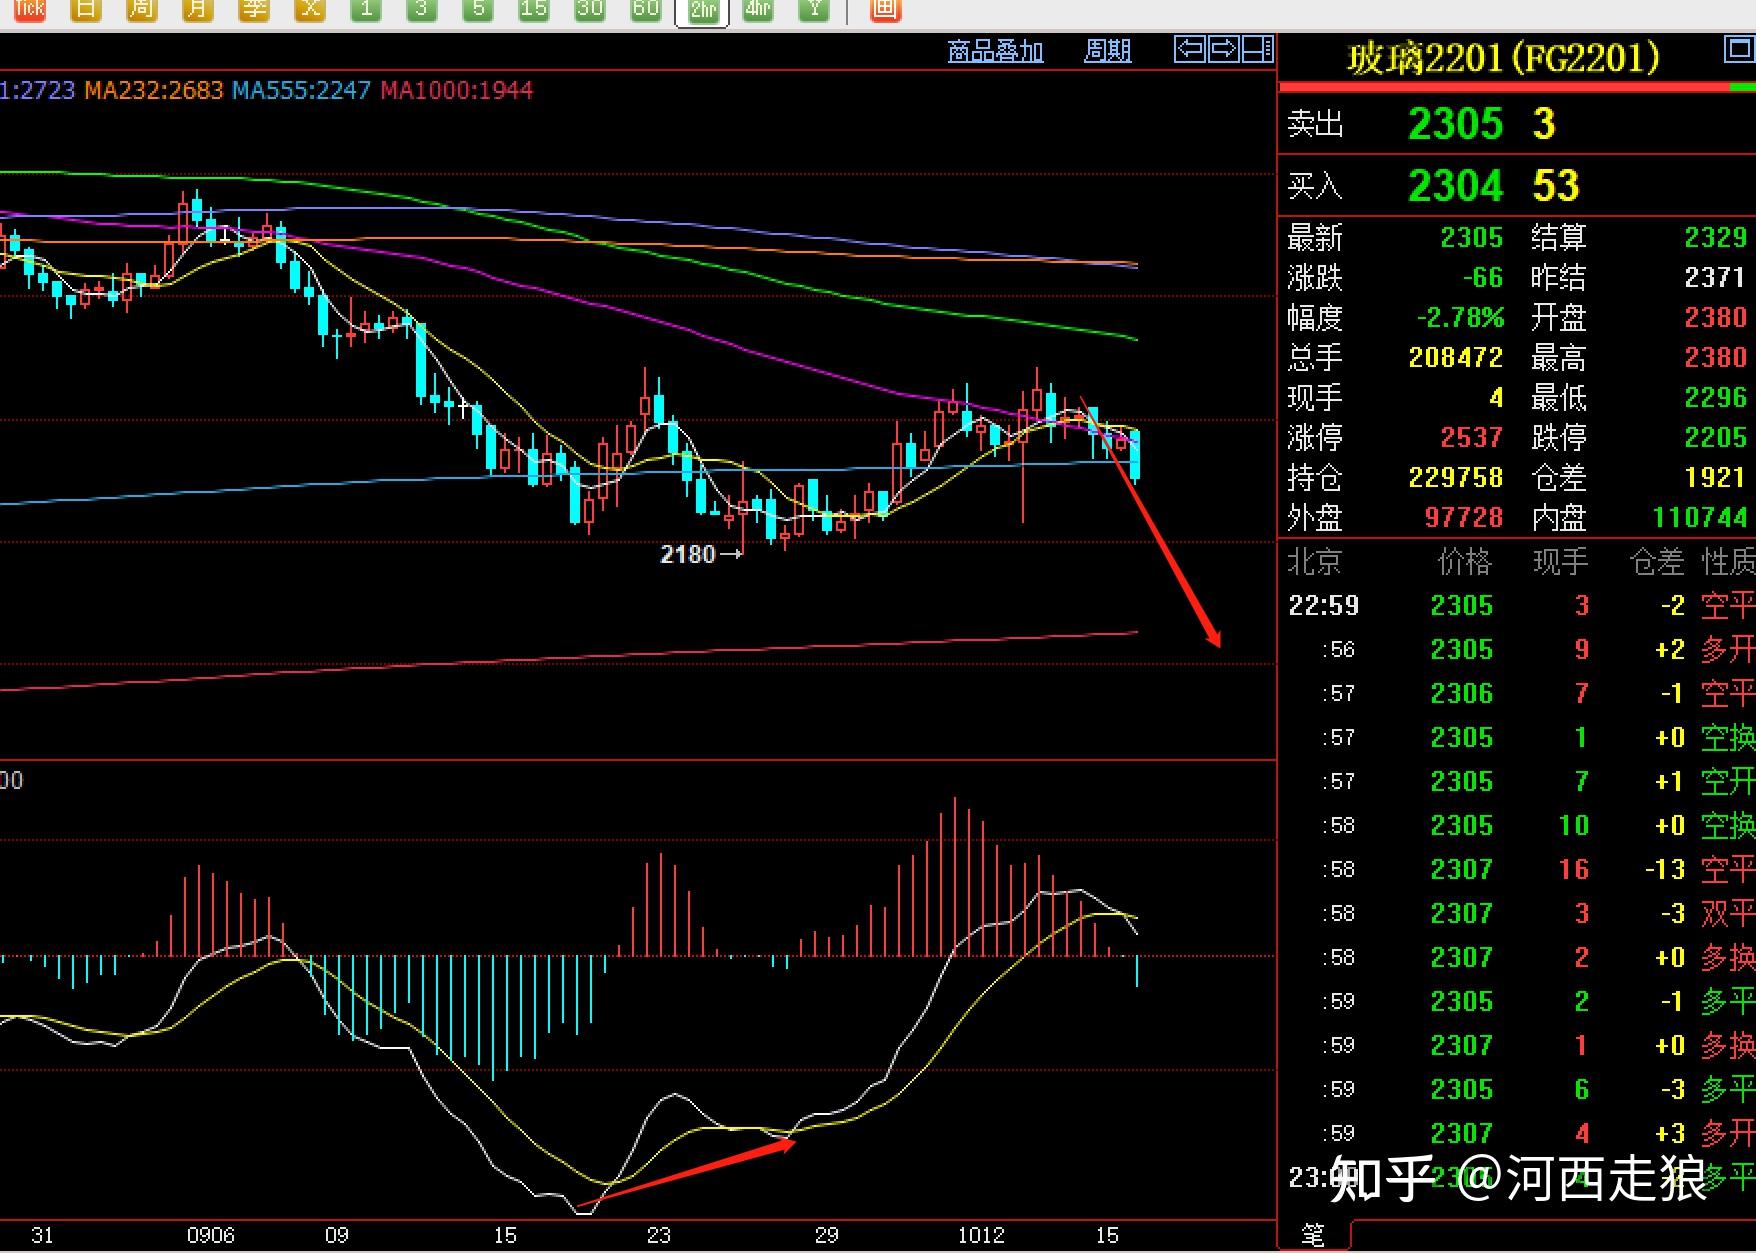
Task: Click the 29 date on time axis
Action: coord(827,1236)
